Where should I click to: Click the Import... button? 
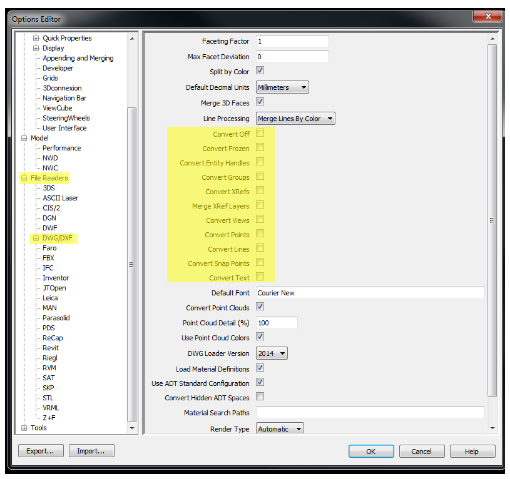pos(92,451)
